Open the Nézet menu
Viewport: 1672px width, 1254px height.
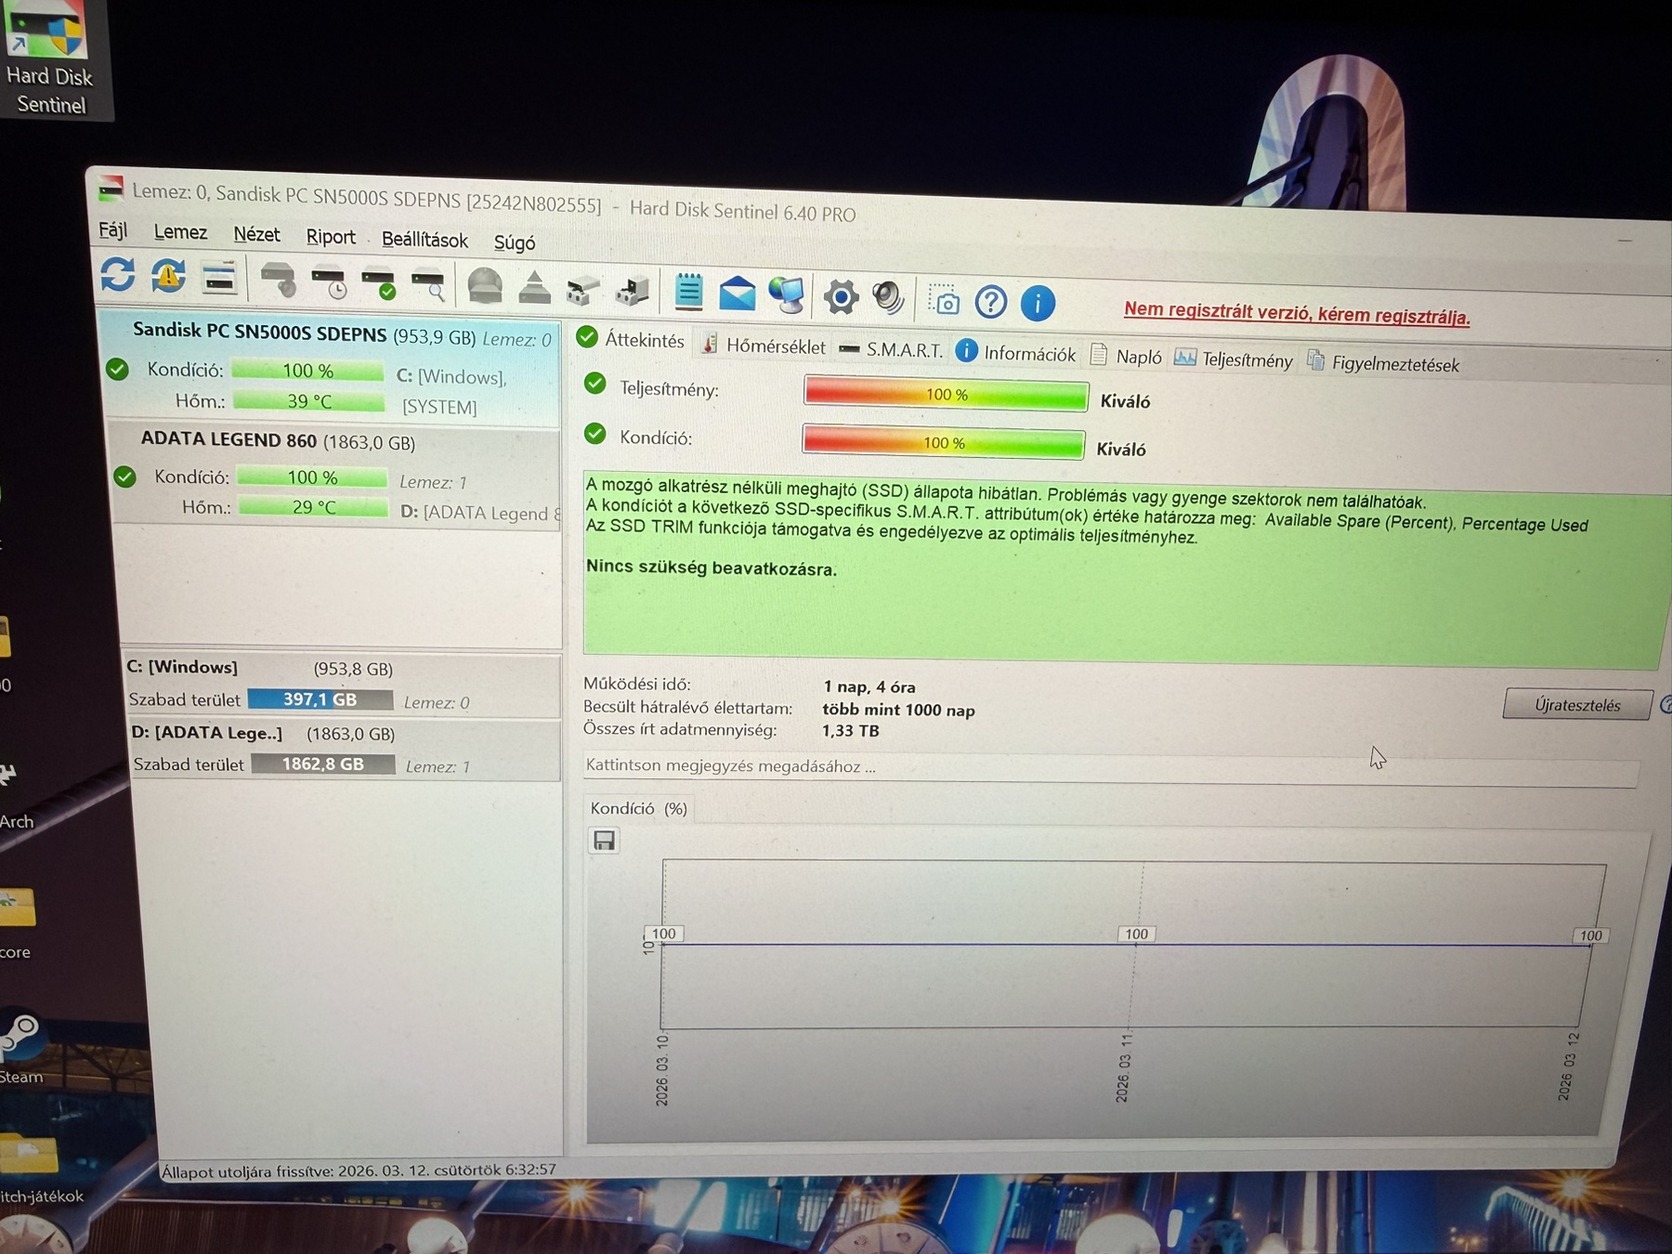click(x=257, y=234)
